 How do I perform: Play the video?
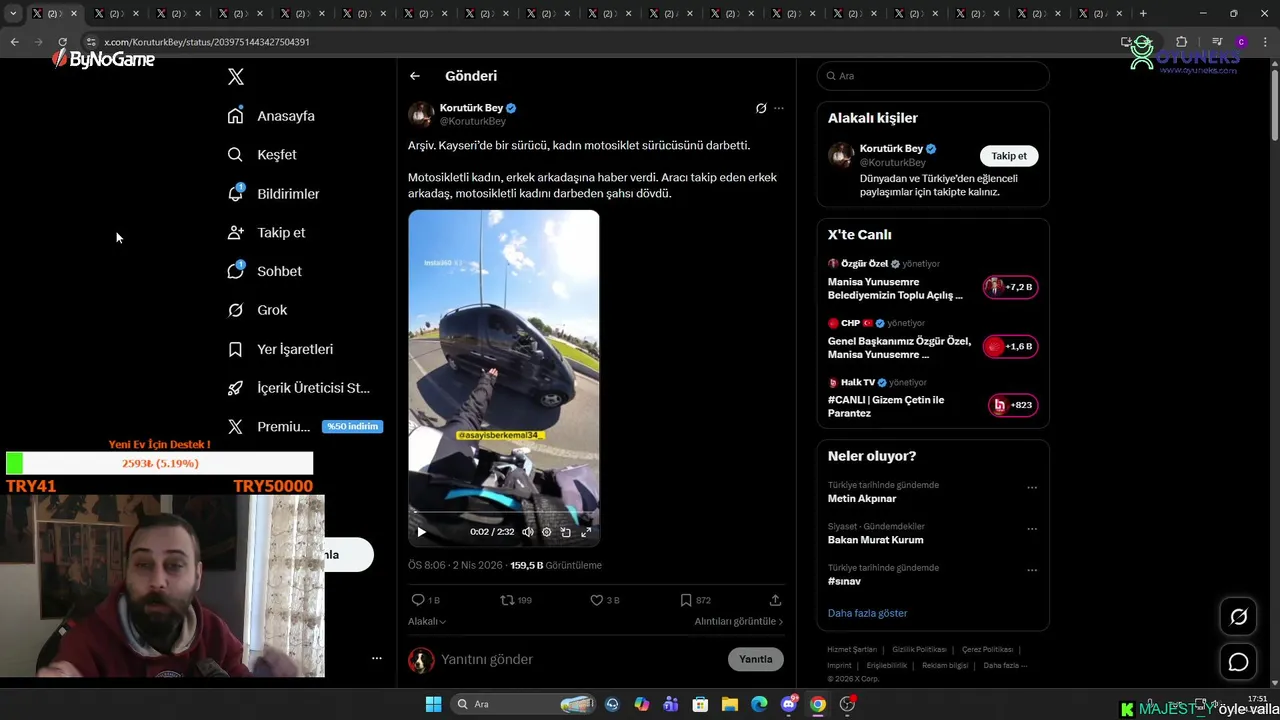point(421,532)
